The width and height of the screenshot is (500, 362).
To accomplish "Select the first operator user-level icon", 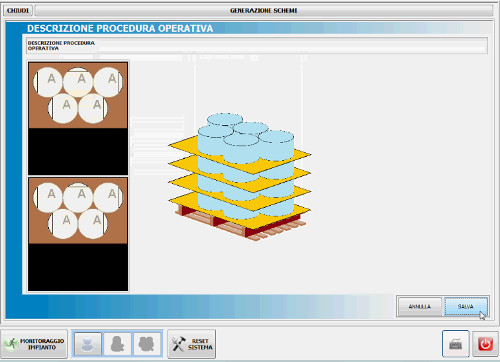I will 87,344.
